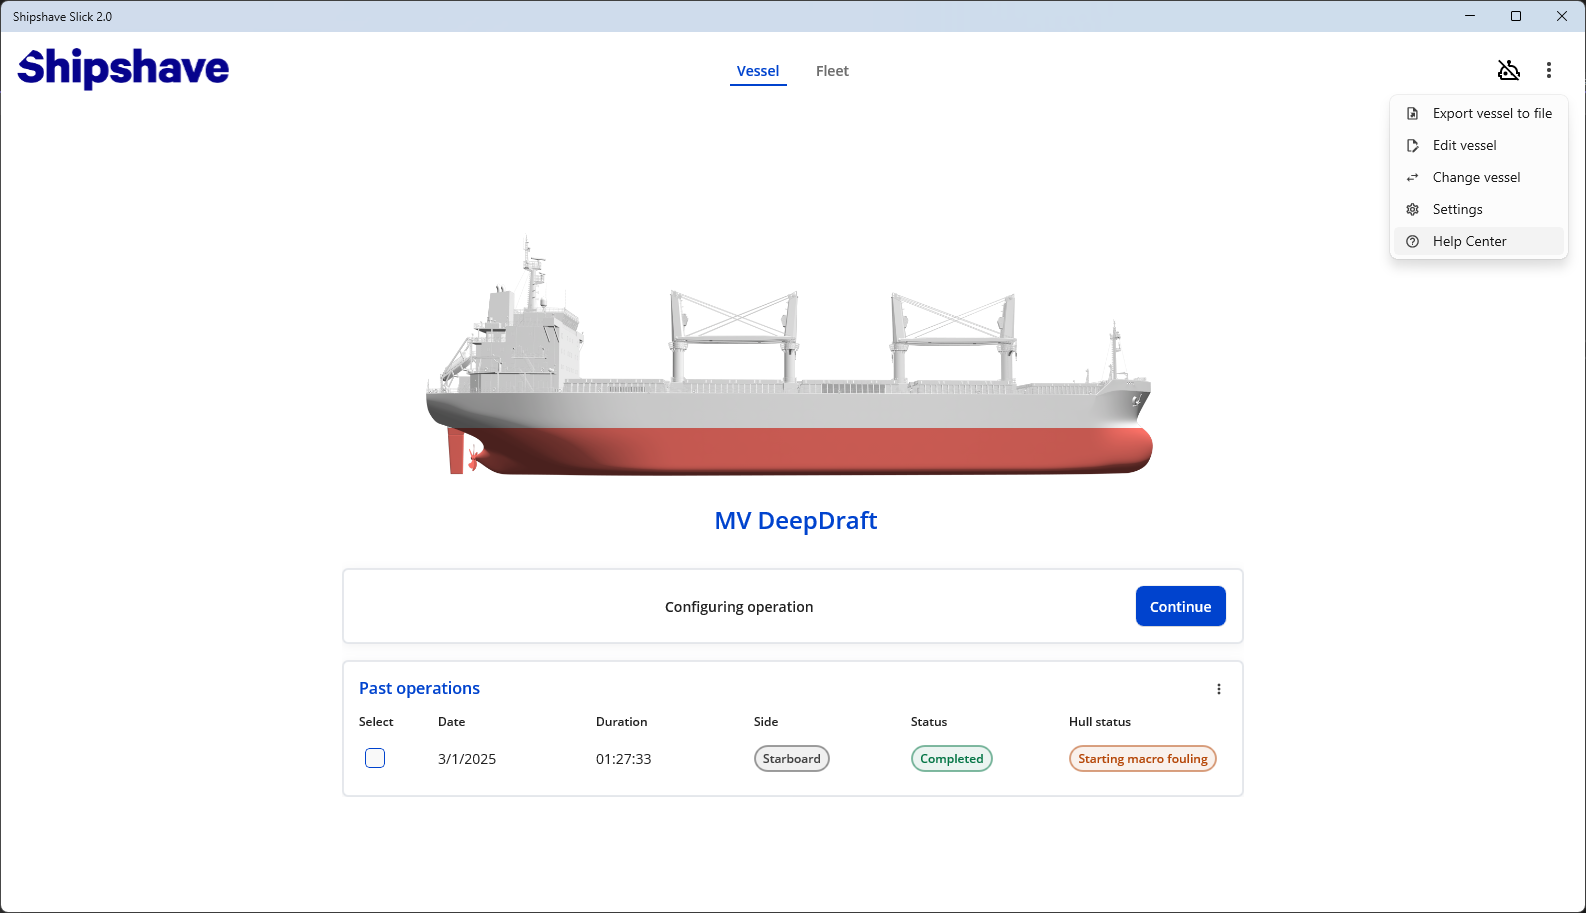Click the cloud offline sync icon
This screenshot has width=1586, height=913.
(x=1508, y=70)
